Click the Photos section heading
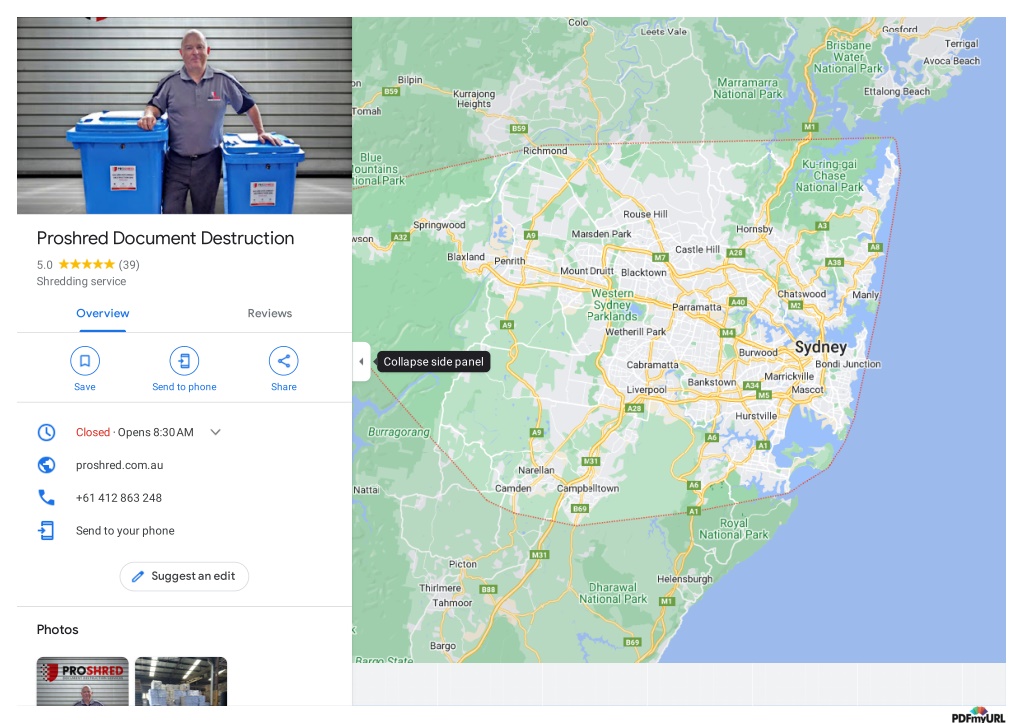 (57, 630)
